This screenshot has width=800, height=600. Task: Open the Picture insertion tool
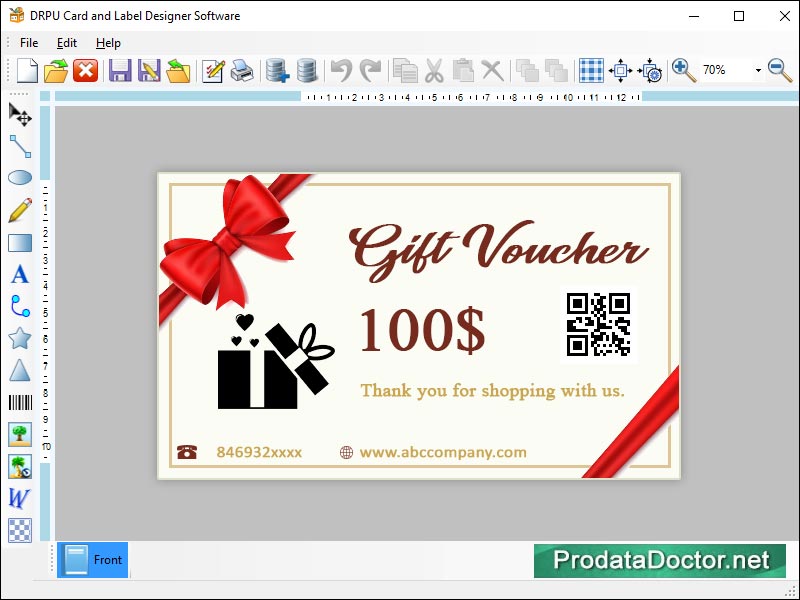[20, 434]
